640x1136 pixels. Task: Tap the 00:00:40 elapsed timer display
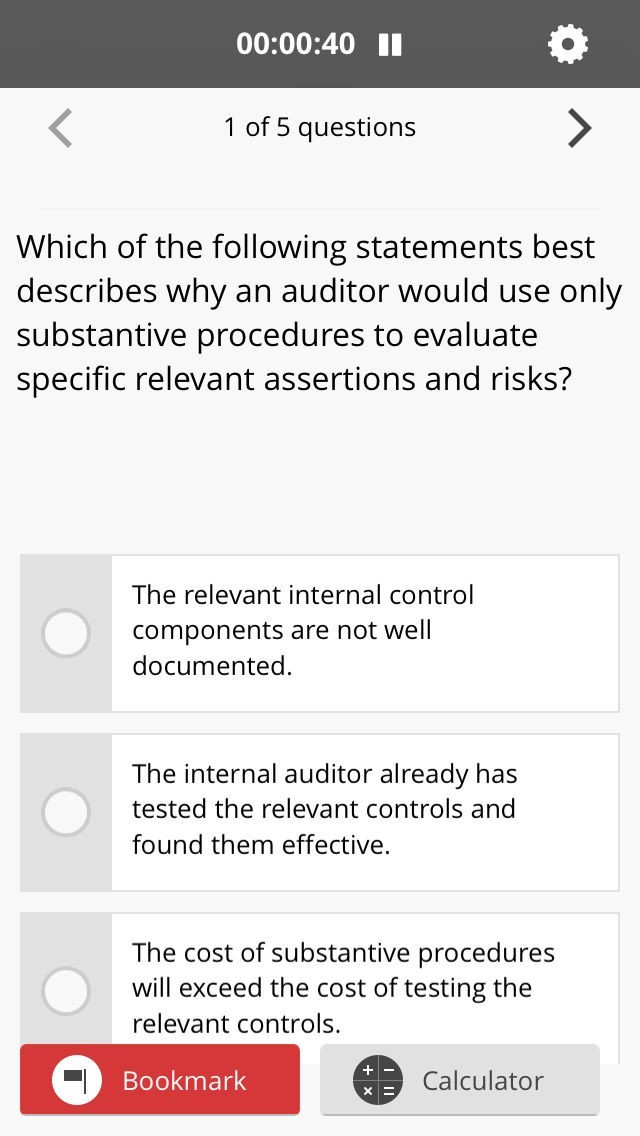click(x=295, y=44)
